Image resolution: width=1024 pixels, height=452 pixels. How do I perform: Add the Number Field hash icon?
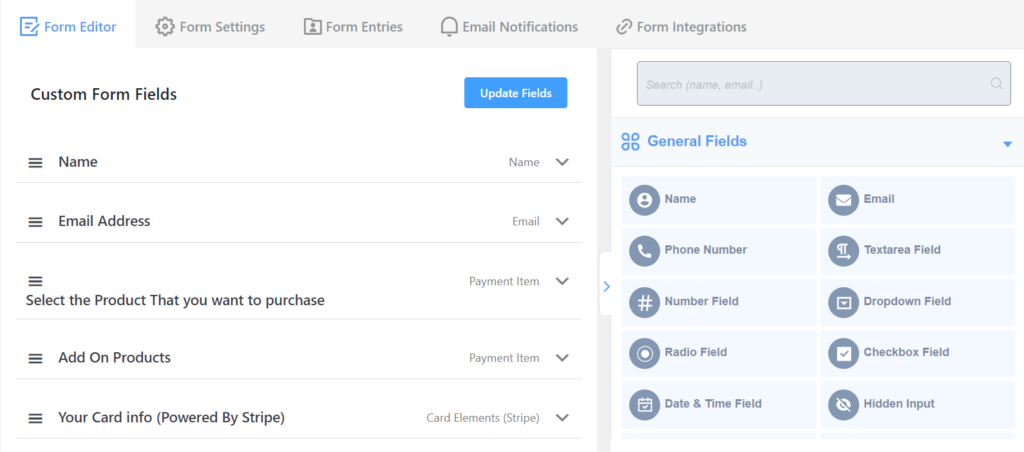pyautogui.click(x=645, y=302)
